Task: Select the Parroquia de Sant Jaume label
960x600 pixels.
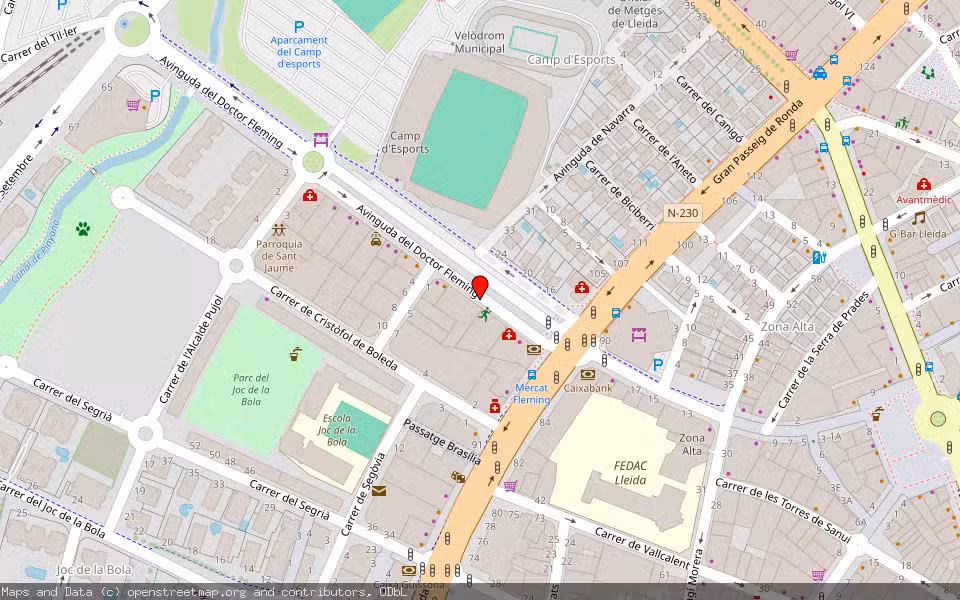Action: 279,256
